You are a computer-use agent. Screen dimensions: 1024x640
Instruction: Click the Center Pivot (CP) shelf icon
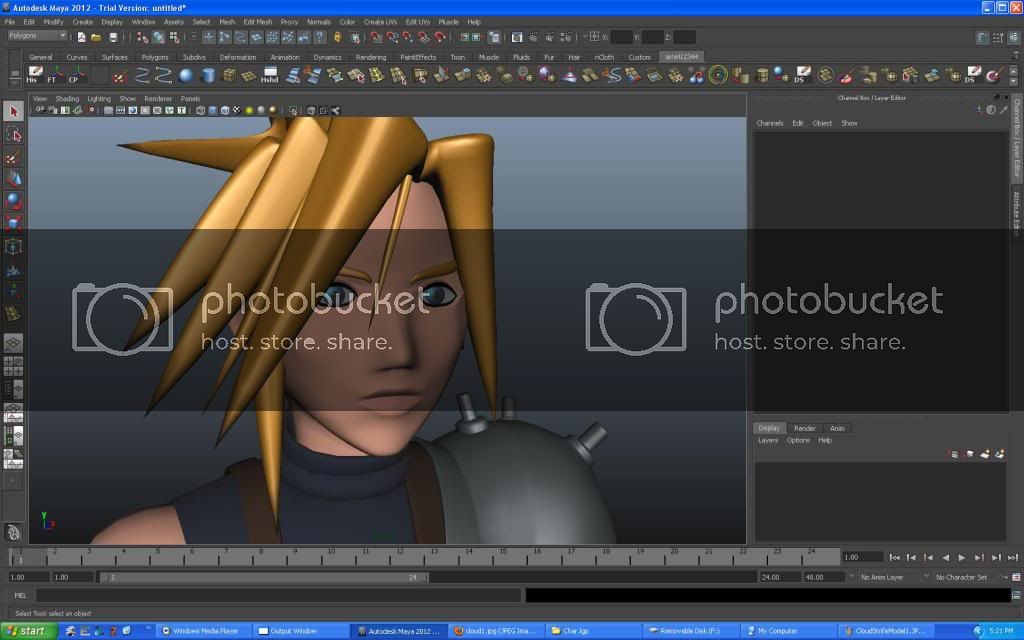[74, 76]
